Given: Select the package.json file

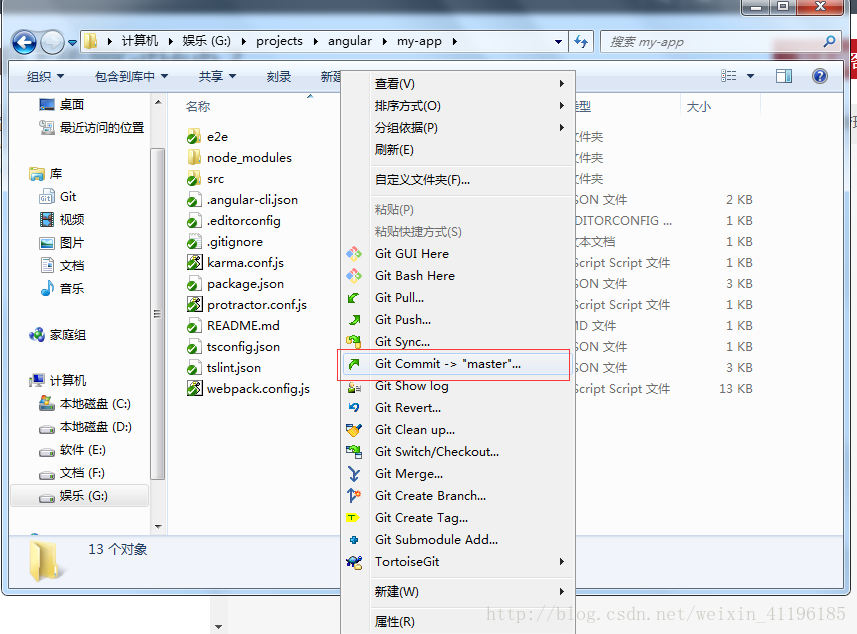Looking at the screenshot, I should 236,284.
